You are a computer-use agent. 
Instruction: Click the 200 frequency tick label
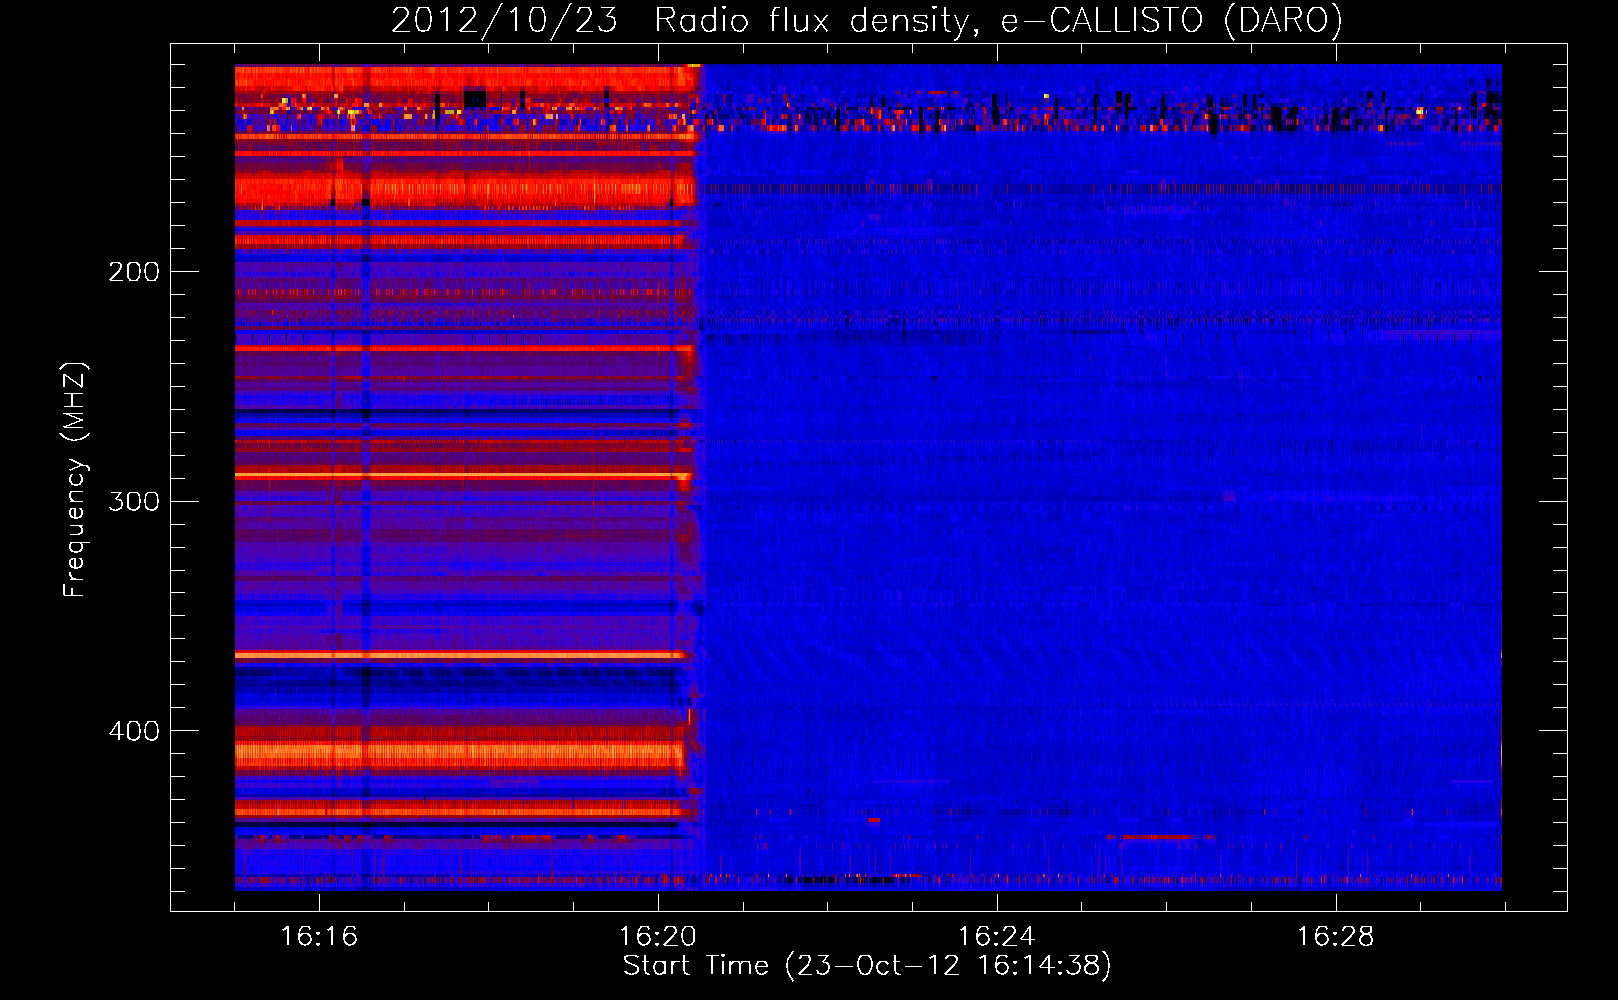134,272
